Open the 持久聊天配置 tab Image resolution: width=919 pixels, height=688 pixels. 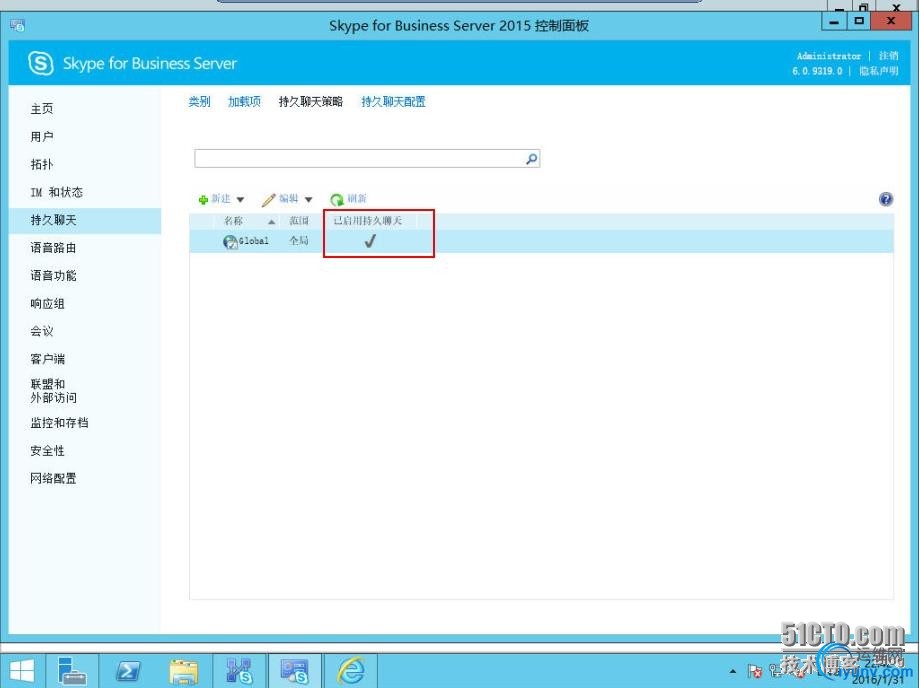click(x=393, y=102)
